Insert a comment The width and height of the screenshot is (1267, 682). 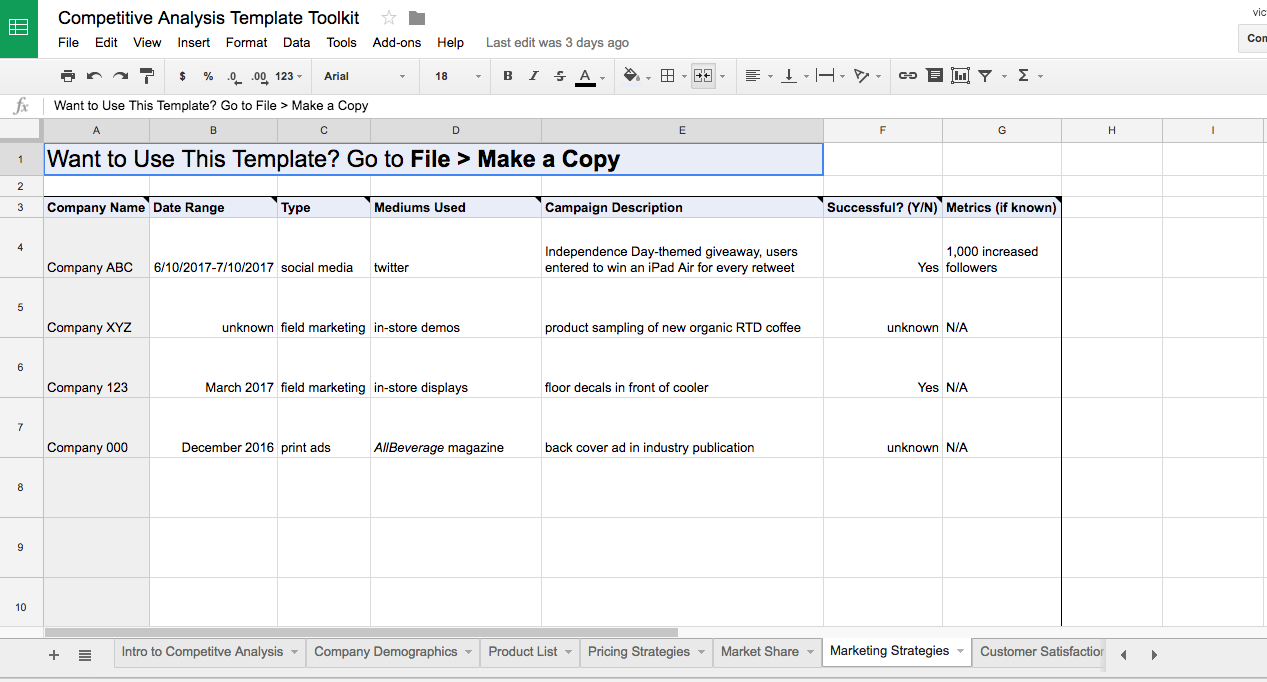[x=934, y=76]
